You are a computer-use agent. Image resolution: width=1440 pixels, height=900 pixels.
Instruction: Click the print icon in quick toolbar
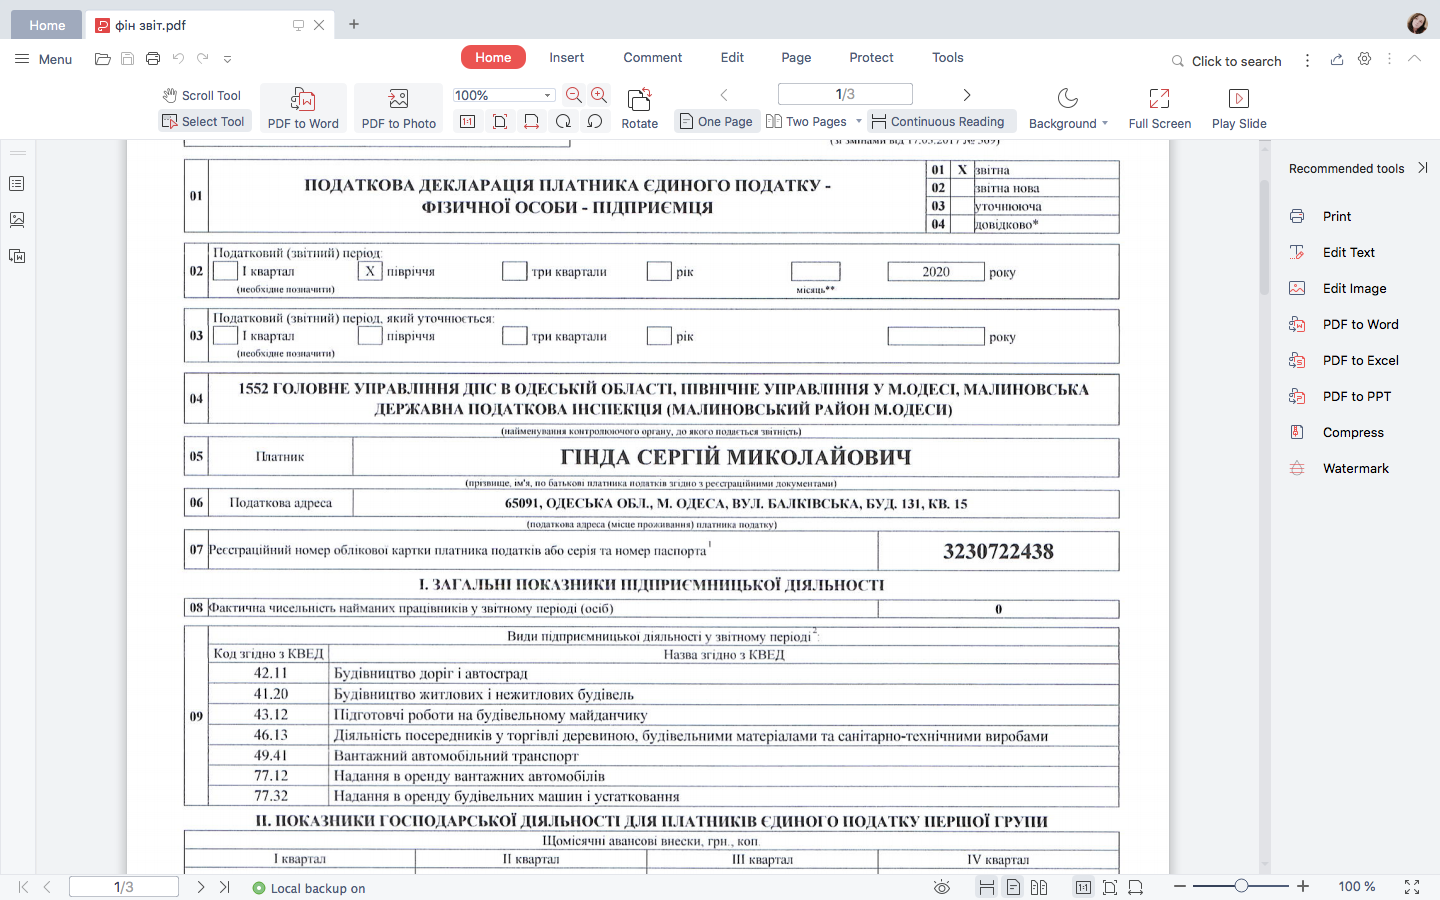[x=153, y=59]
